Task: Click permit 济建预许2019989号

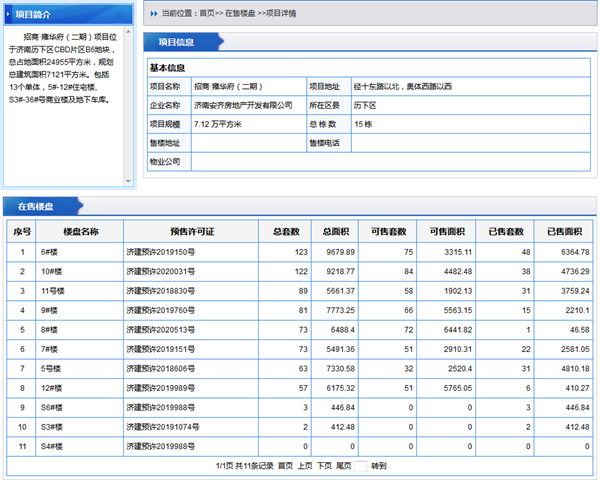Action: [x=161, y=388]
